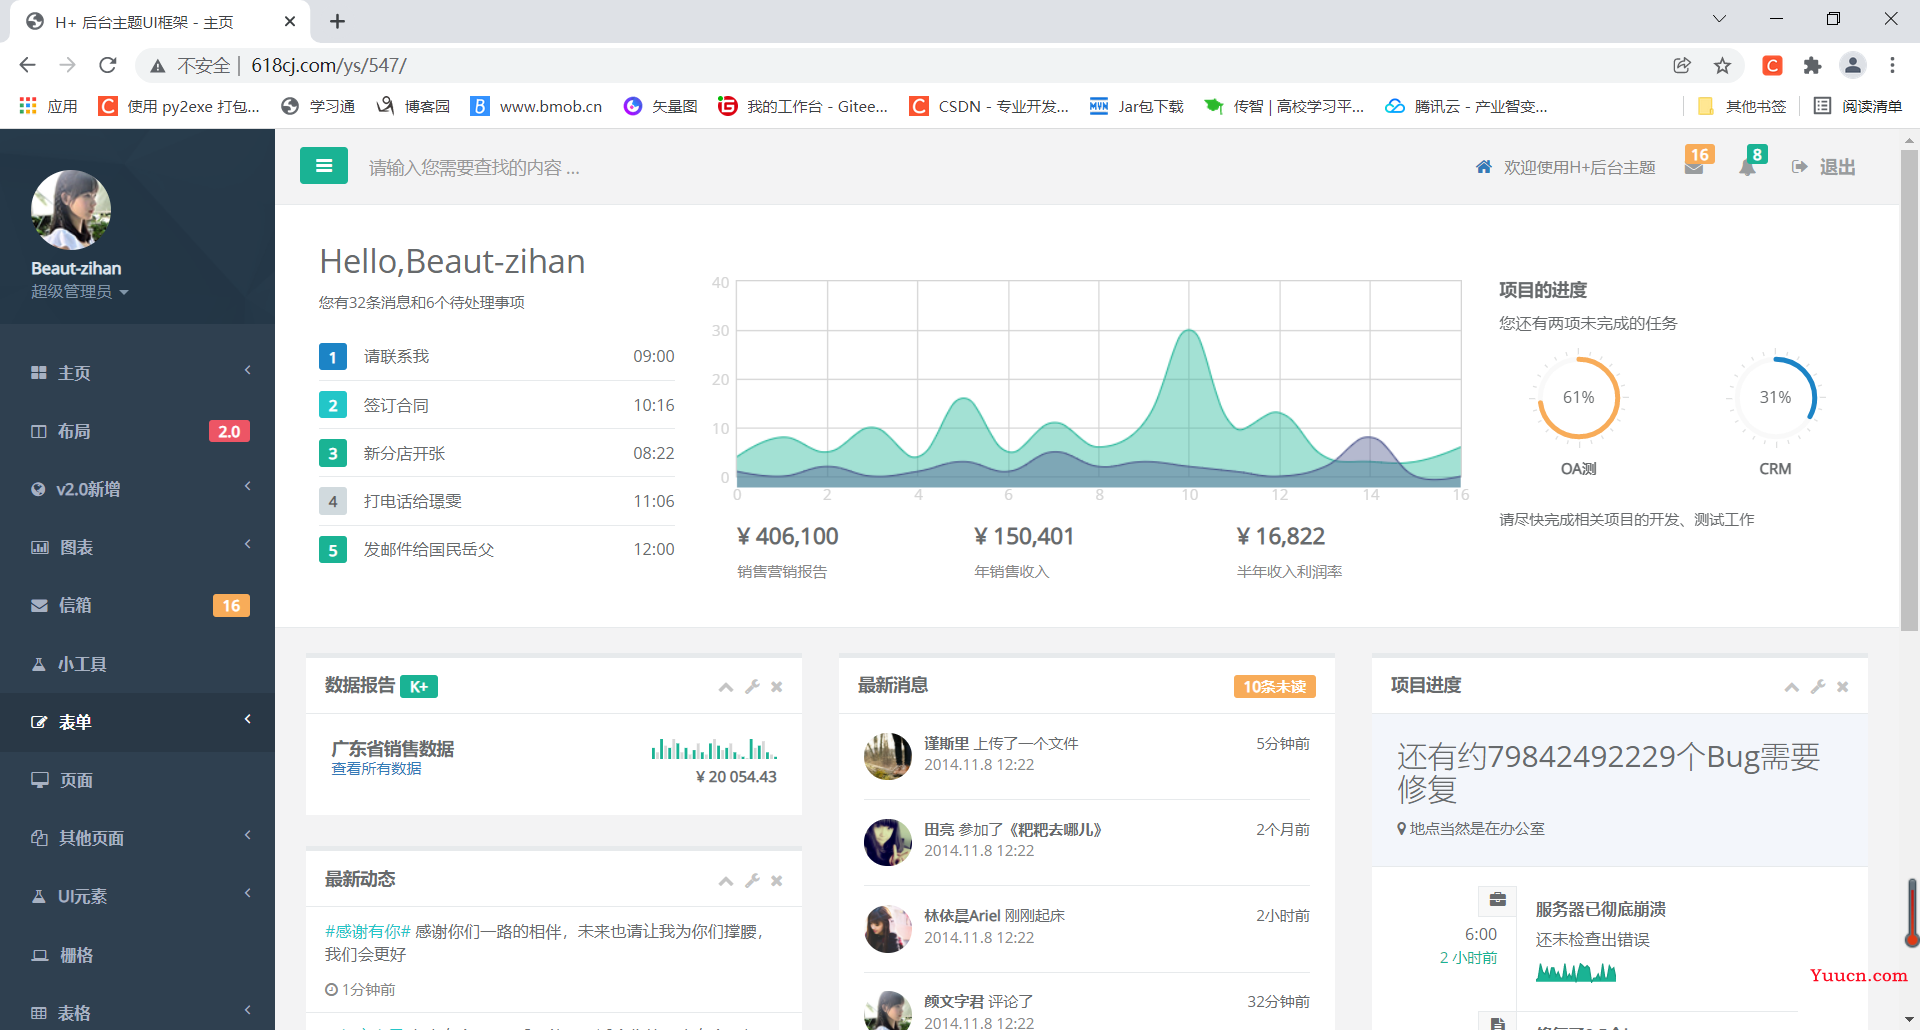Open 信箱 in the sidebar menu
The width and height of the screenshot is (1920, 1030).
coord(137,605)
